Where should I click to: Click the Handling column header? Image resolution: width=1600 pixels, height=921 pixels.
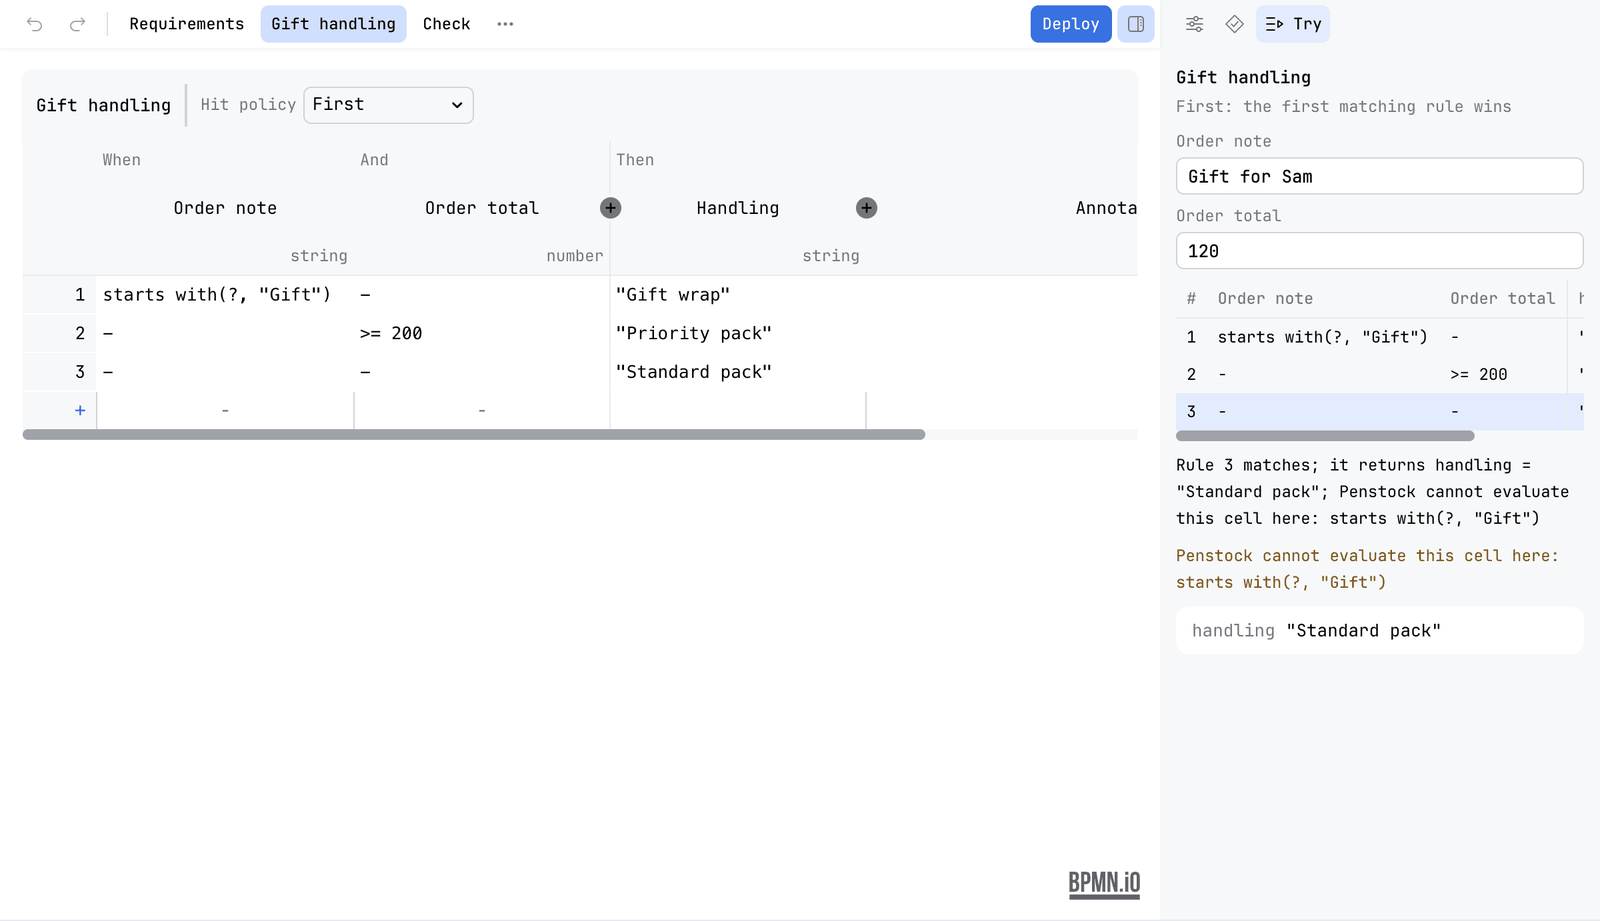[738, 208]
